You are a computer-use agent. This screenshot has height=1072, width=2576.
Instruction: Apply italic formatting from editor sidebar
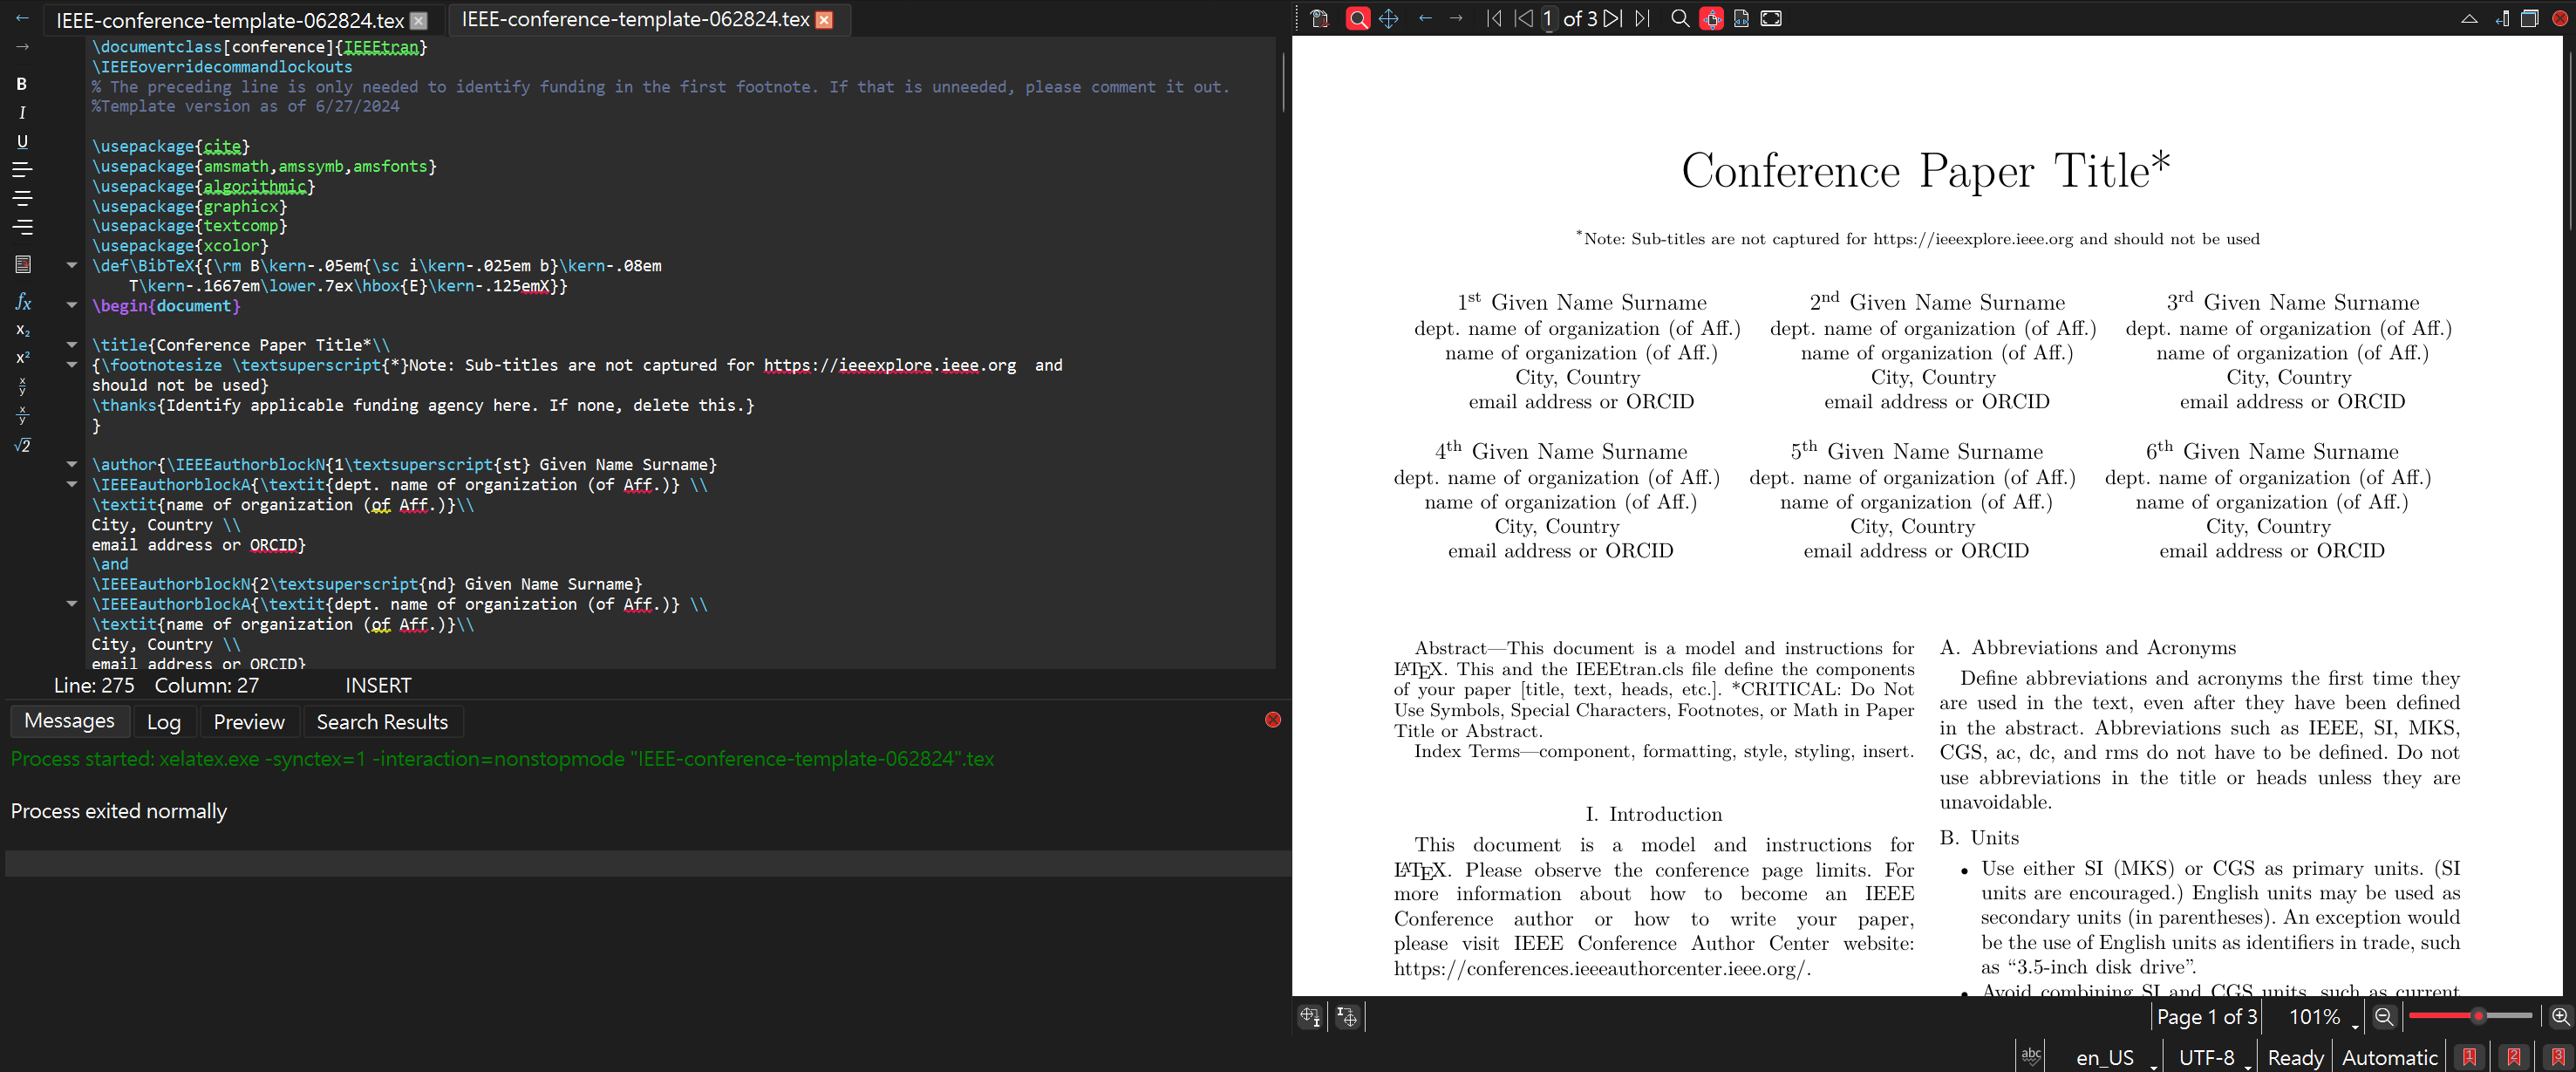pos(22,113)
